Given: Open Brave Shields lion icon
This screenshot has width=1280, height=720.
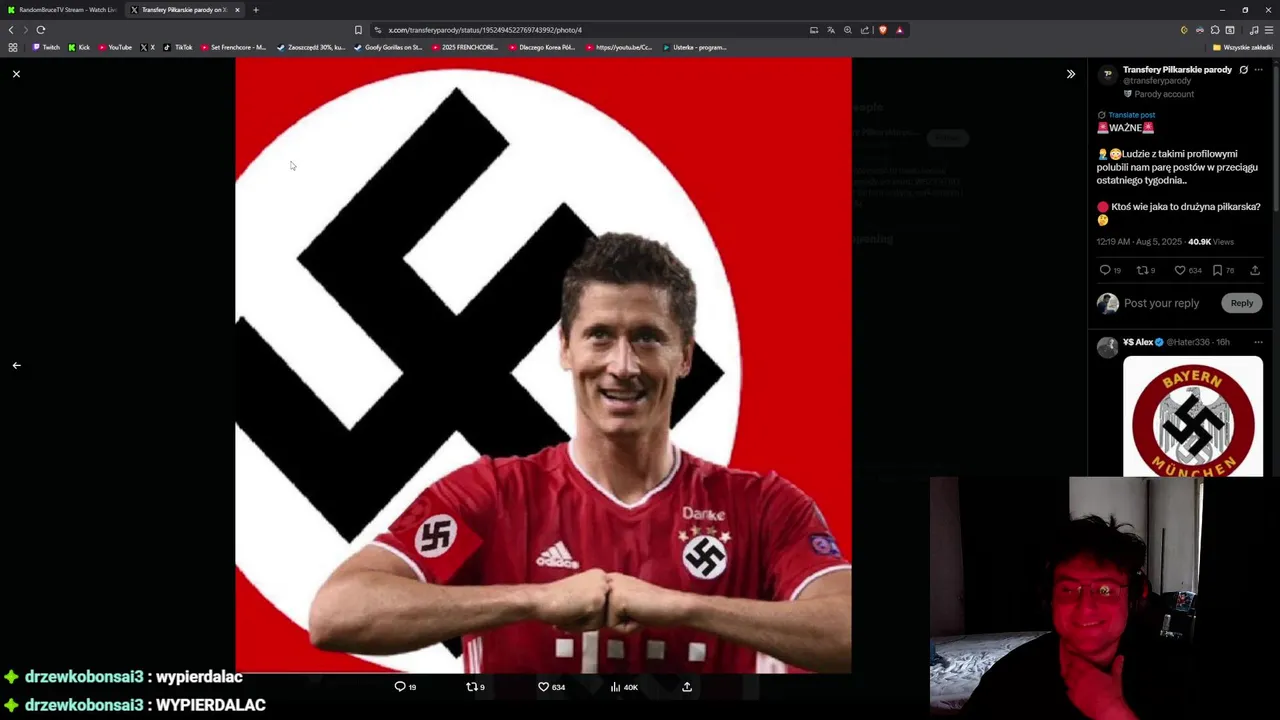Looking at the screenshot, I should [882, 30].
